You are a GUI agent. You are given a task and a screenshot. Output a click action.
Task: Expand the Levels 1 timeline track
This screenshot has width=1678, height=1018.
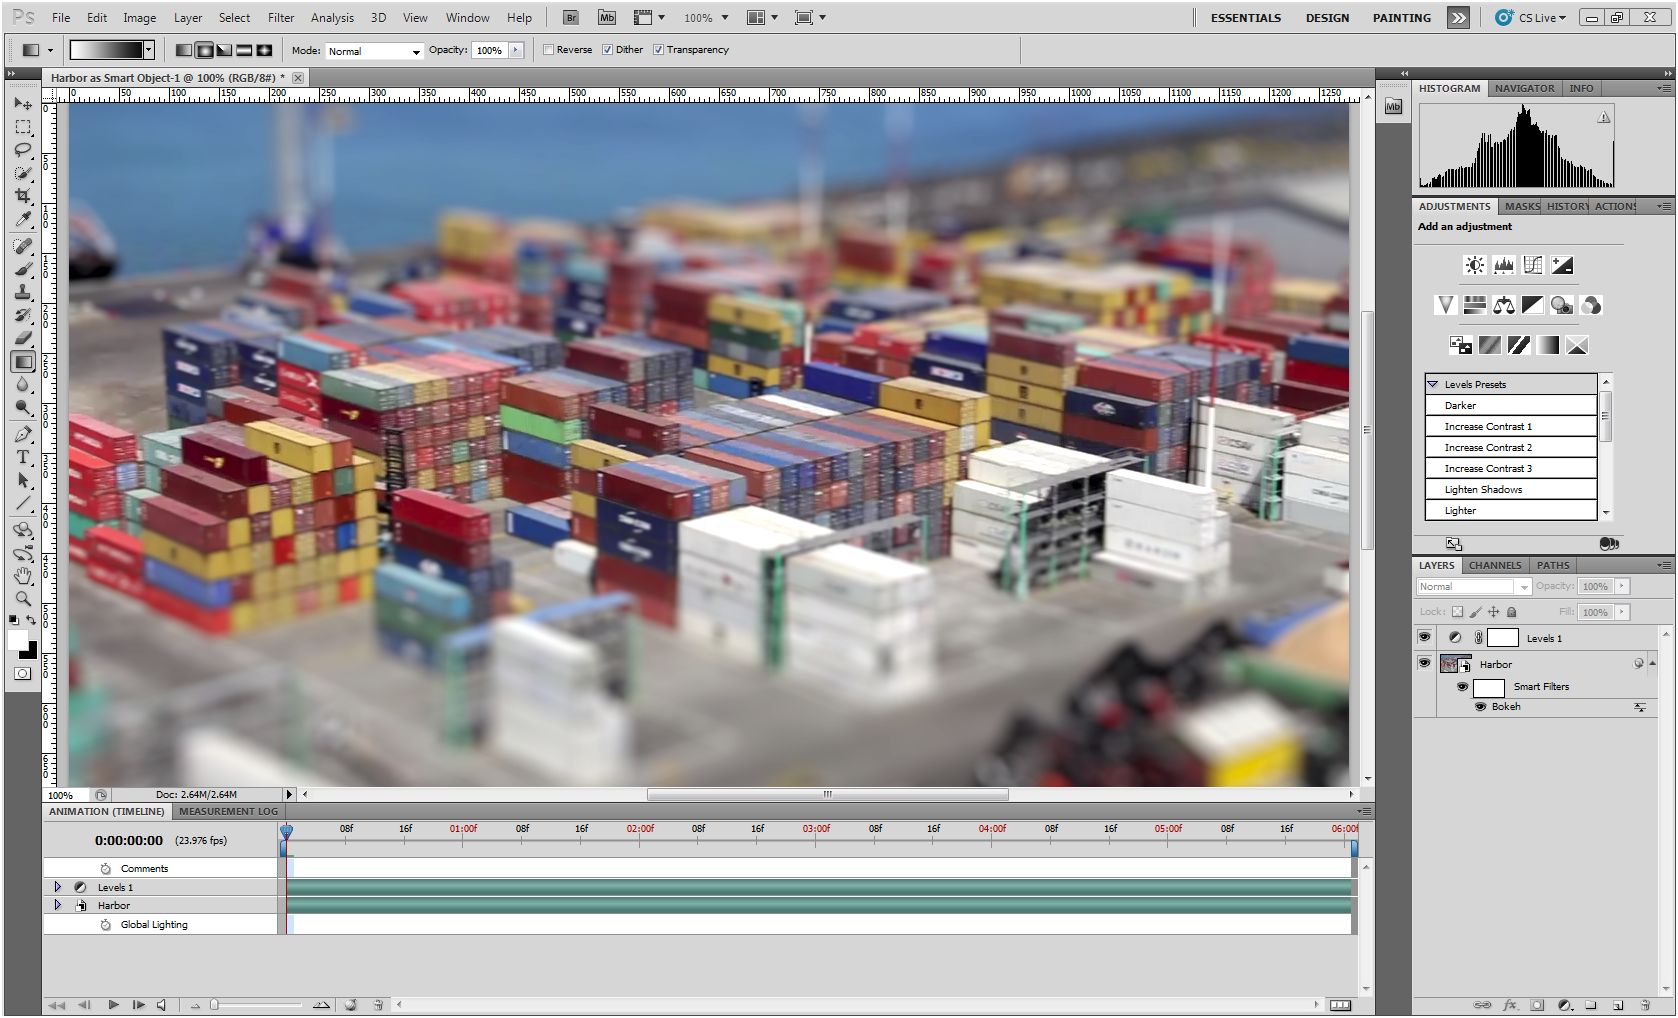point(57,887)
